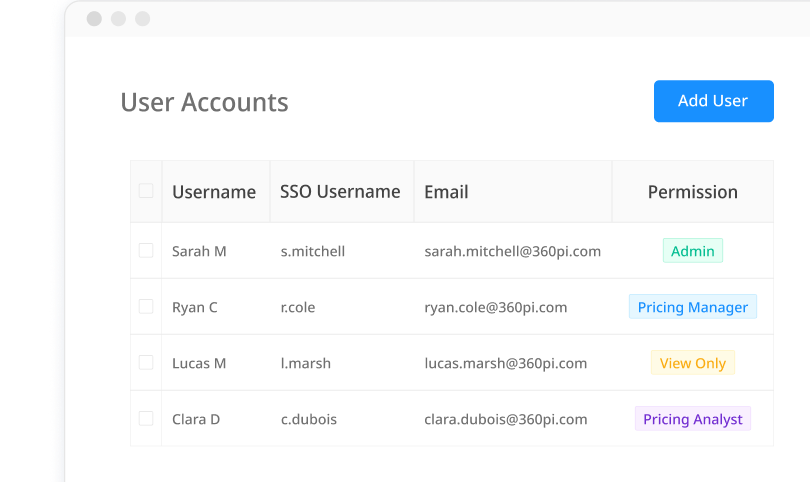Screen dimensions: 810x482
Task: Open the Pricing Manager permission tag
Action: tap(692, 307)
